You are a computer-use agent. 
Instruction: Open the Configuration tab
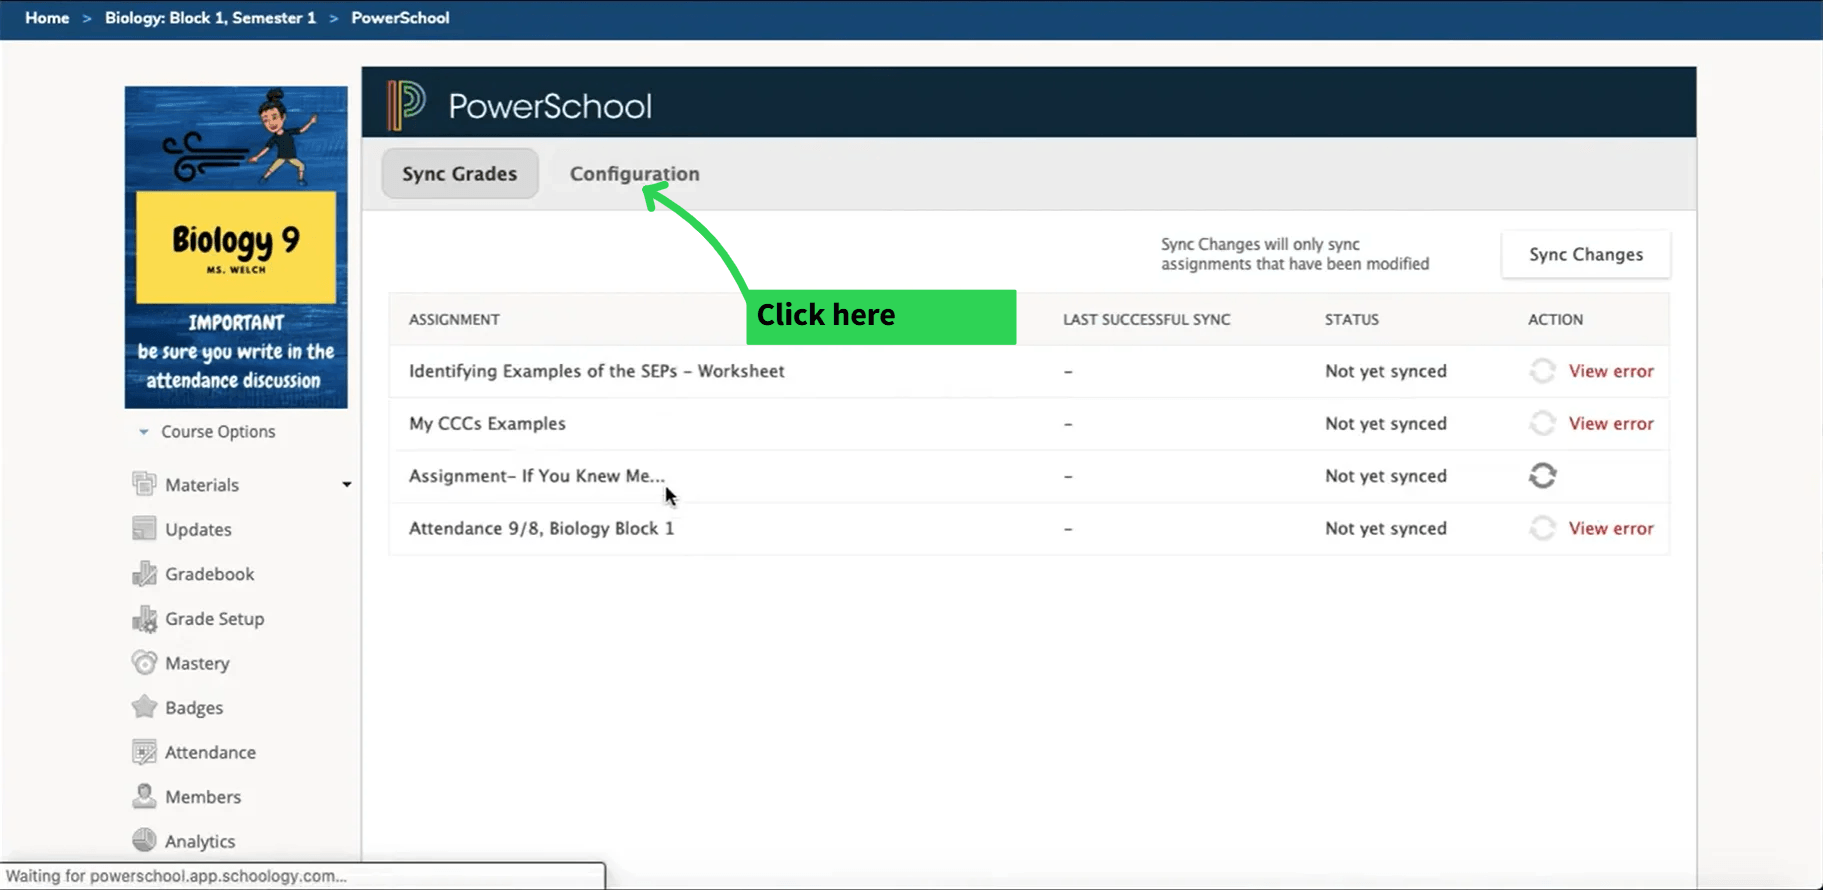(x=635, y=174)
